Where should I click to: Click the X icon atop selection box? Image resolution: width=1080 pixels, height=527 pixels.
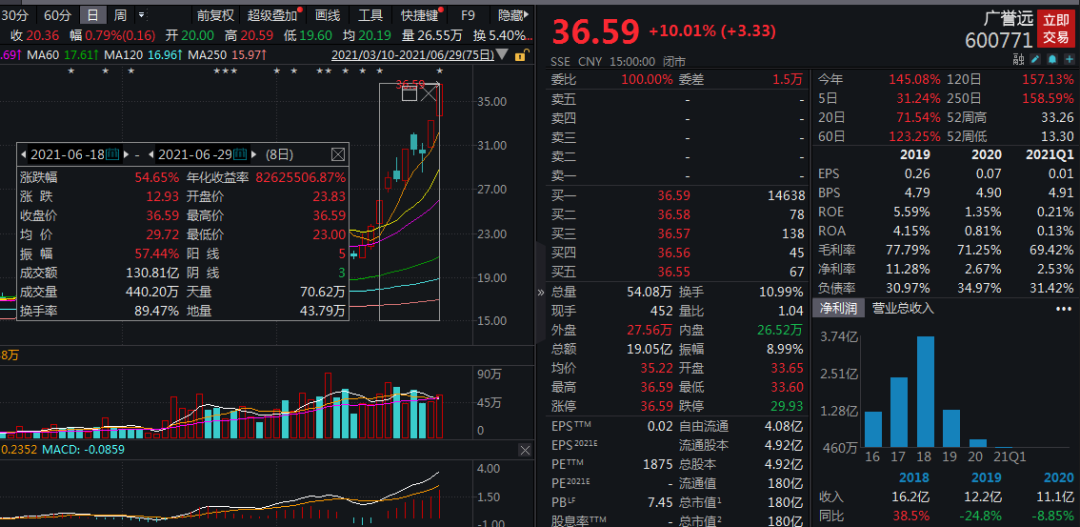[429, 93]
